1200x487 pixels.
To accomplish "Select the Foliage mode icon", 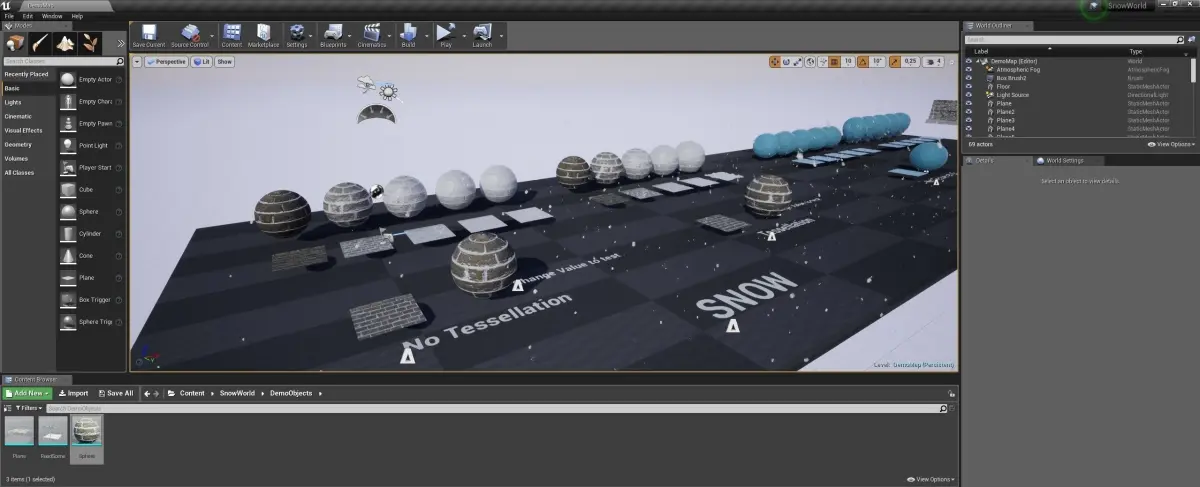I will (91, 43).
